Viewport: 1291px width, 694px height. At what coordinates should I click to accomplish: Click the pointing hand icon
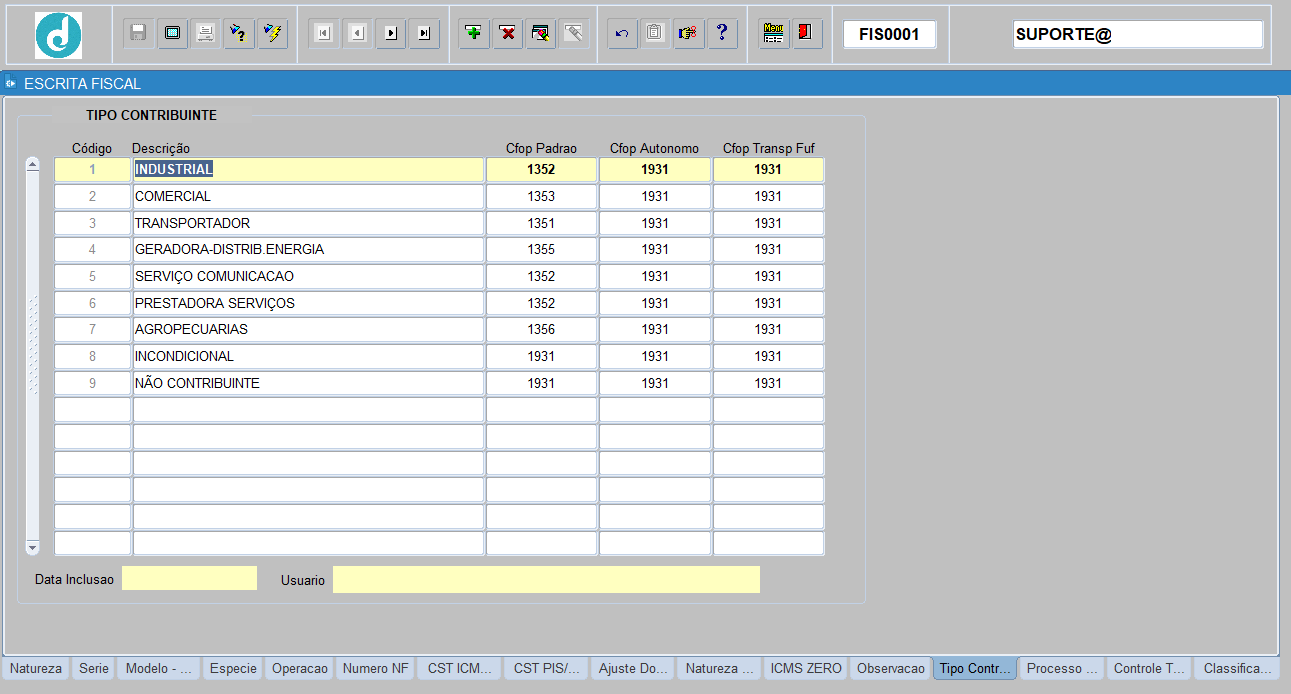click(x=689, y=33)
